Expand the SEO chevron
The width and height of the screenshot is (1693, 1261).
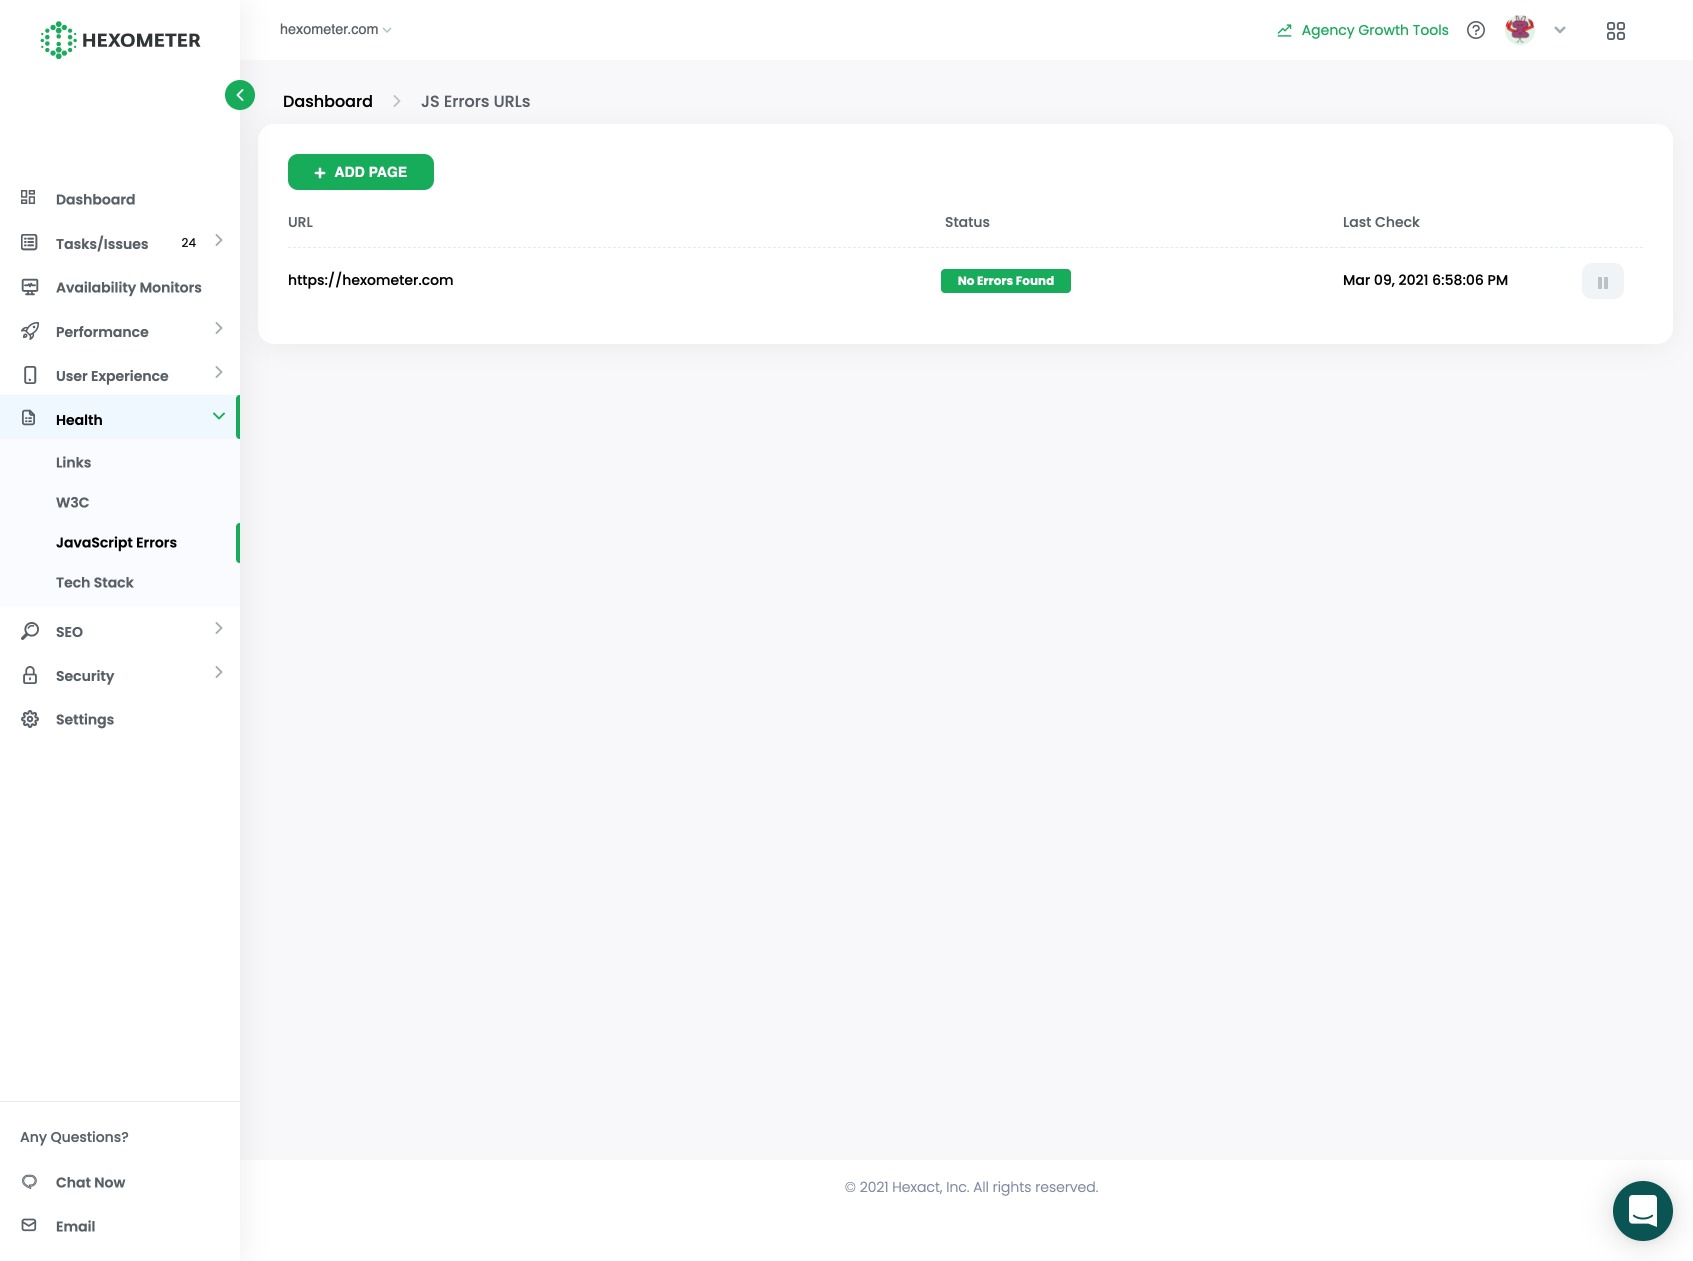(219, 628)
